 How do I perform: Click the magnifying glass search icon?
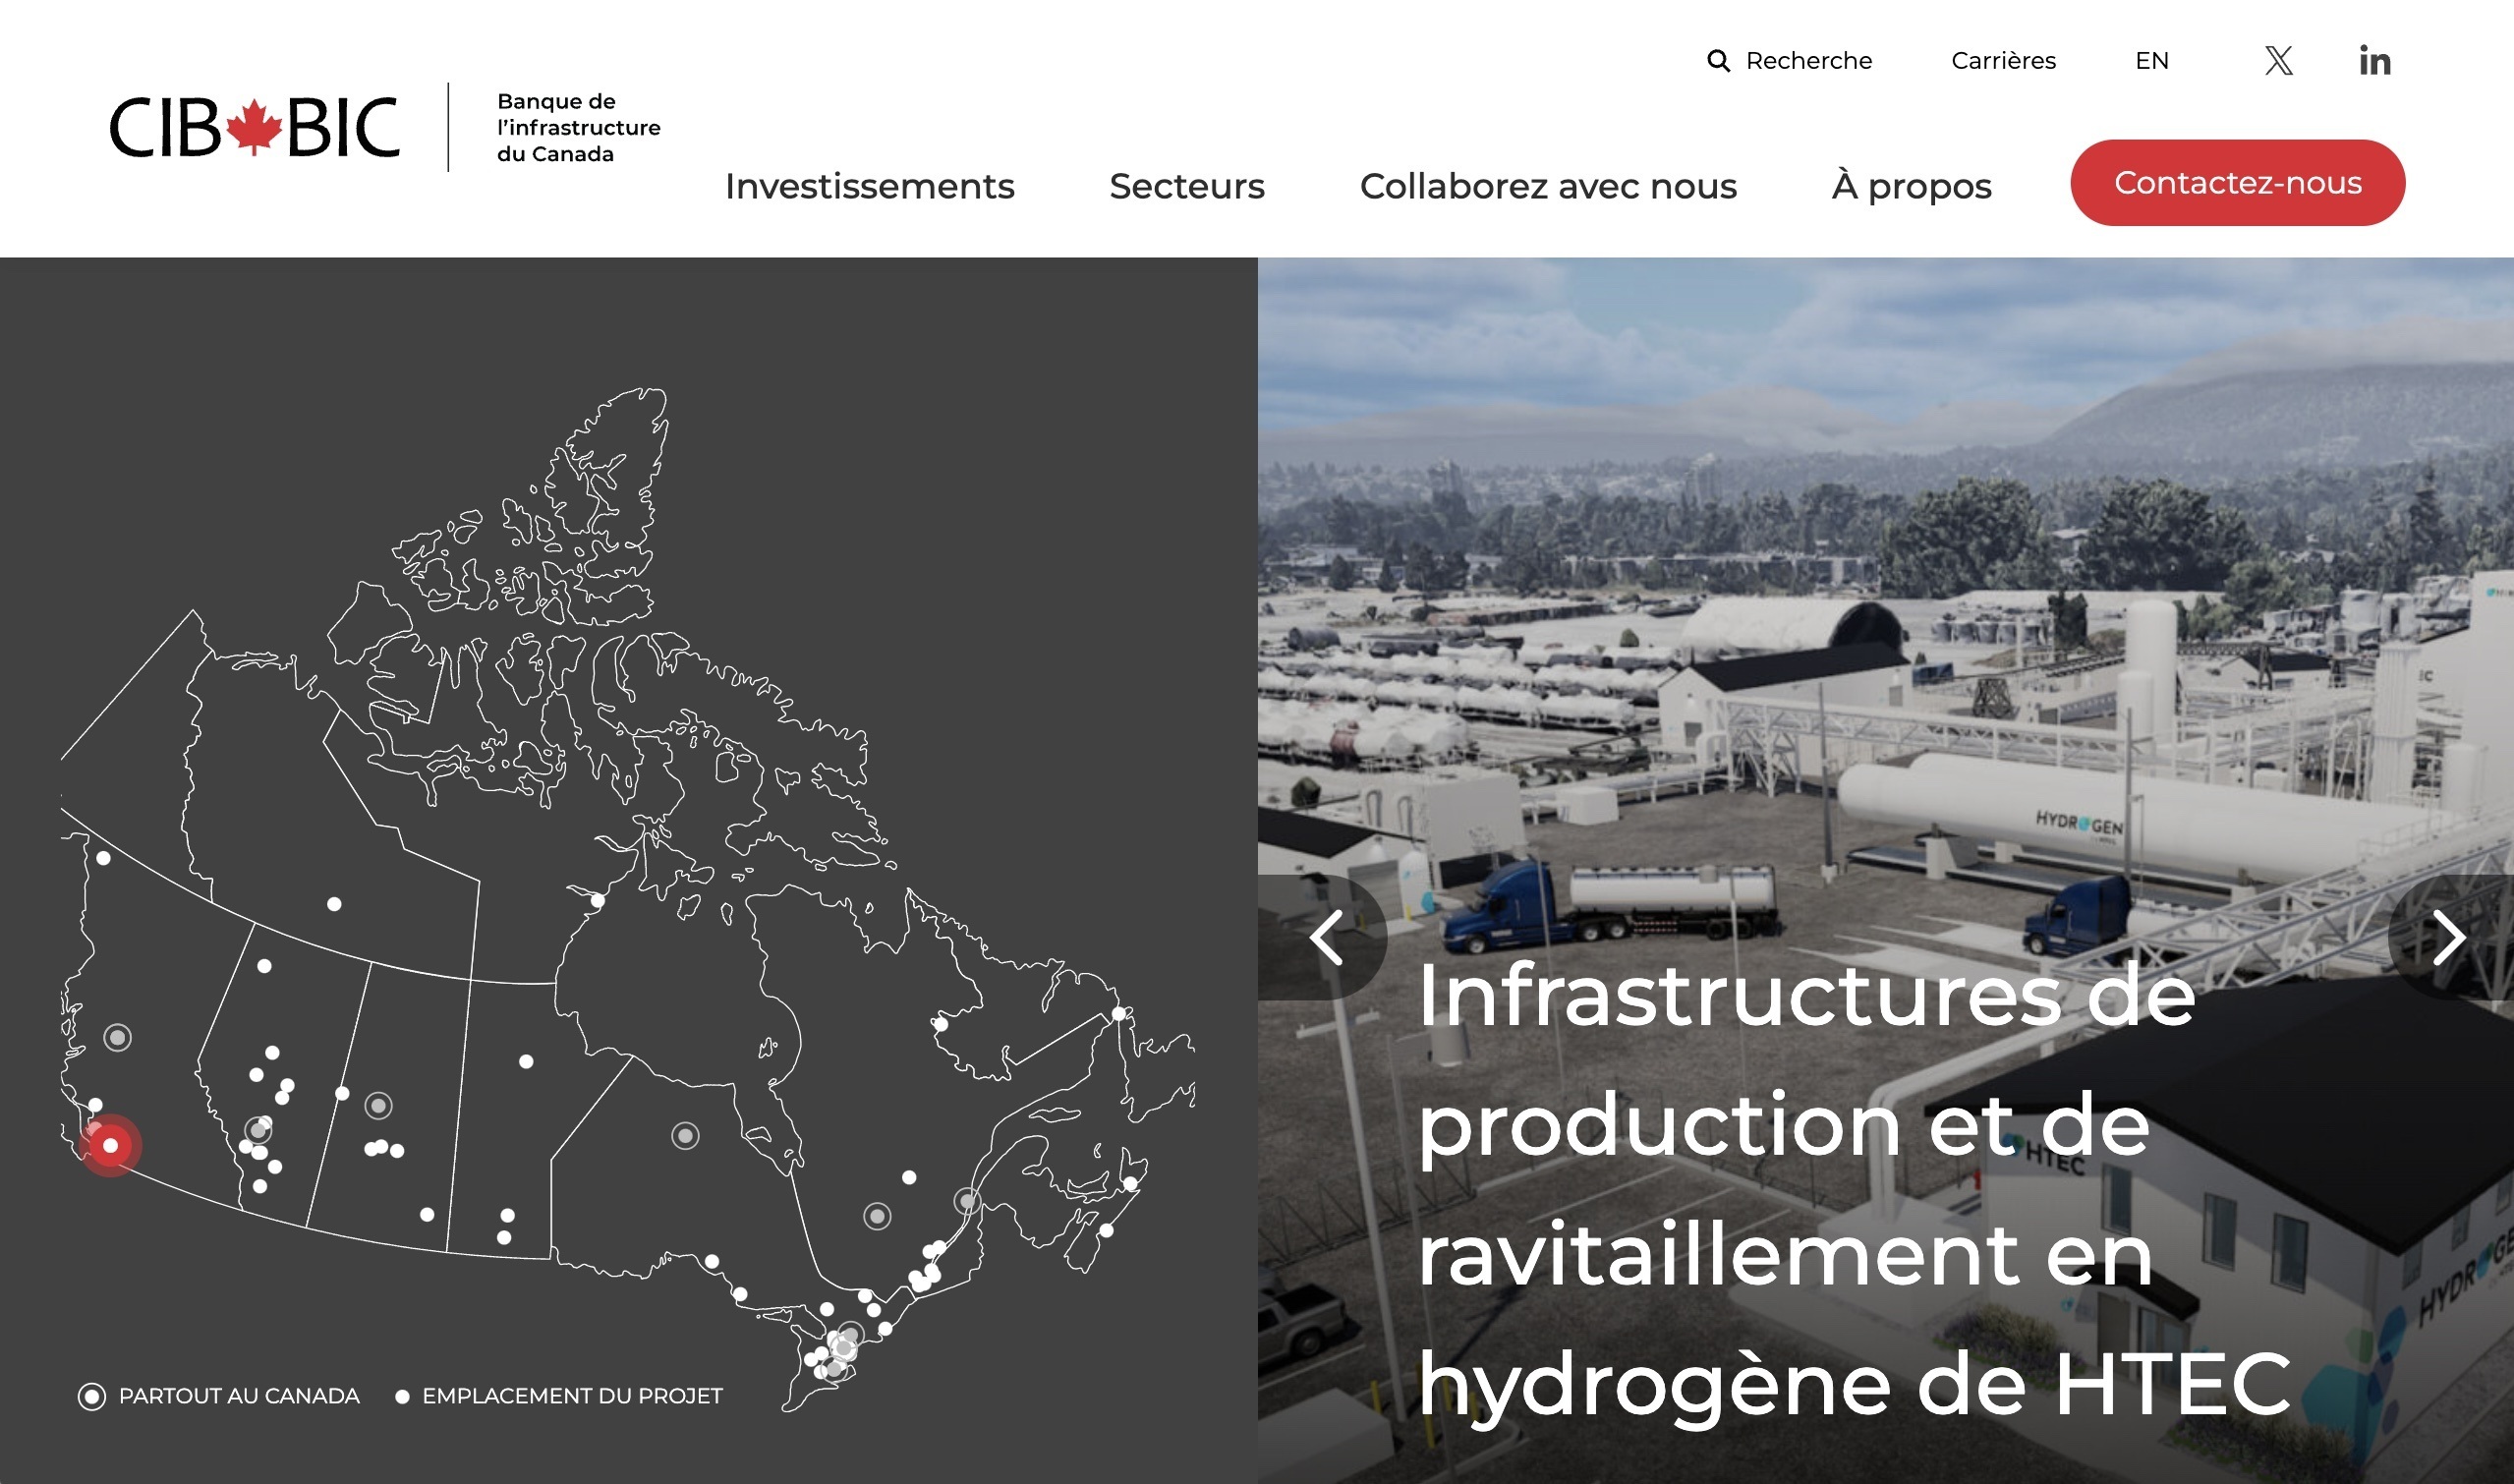pyautogui.click(x=1717, y=61)
